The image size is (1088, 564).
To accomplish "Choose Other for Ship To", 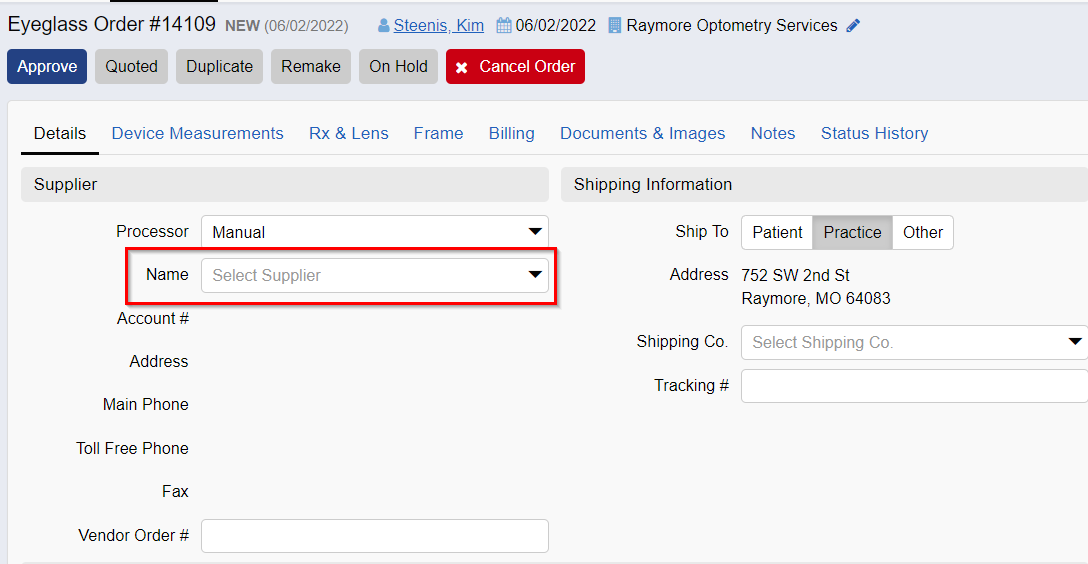I will coord(923,232).
